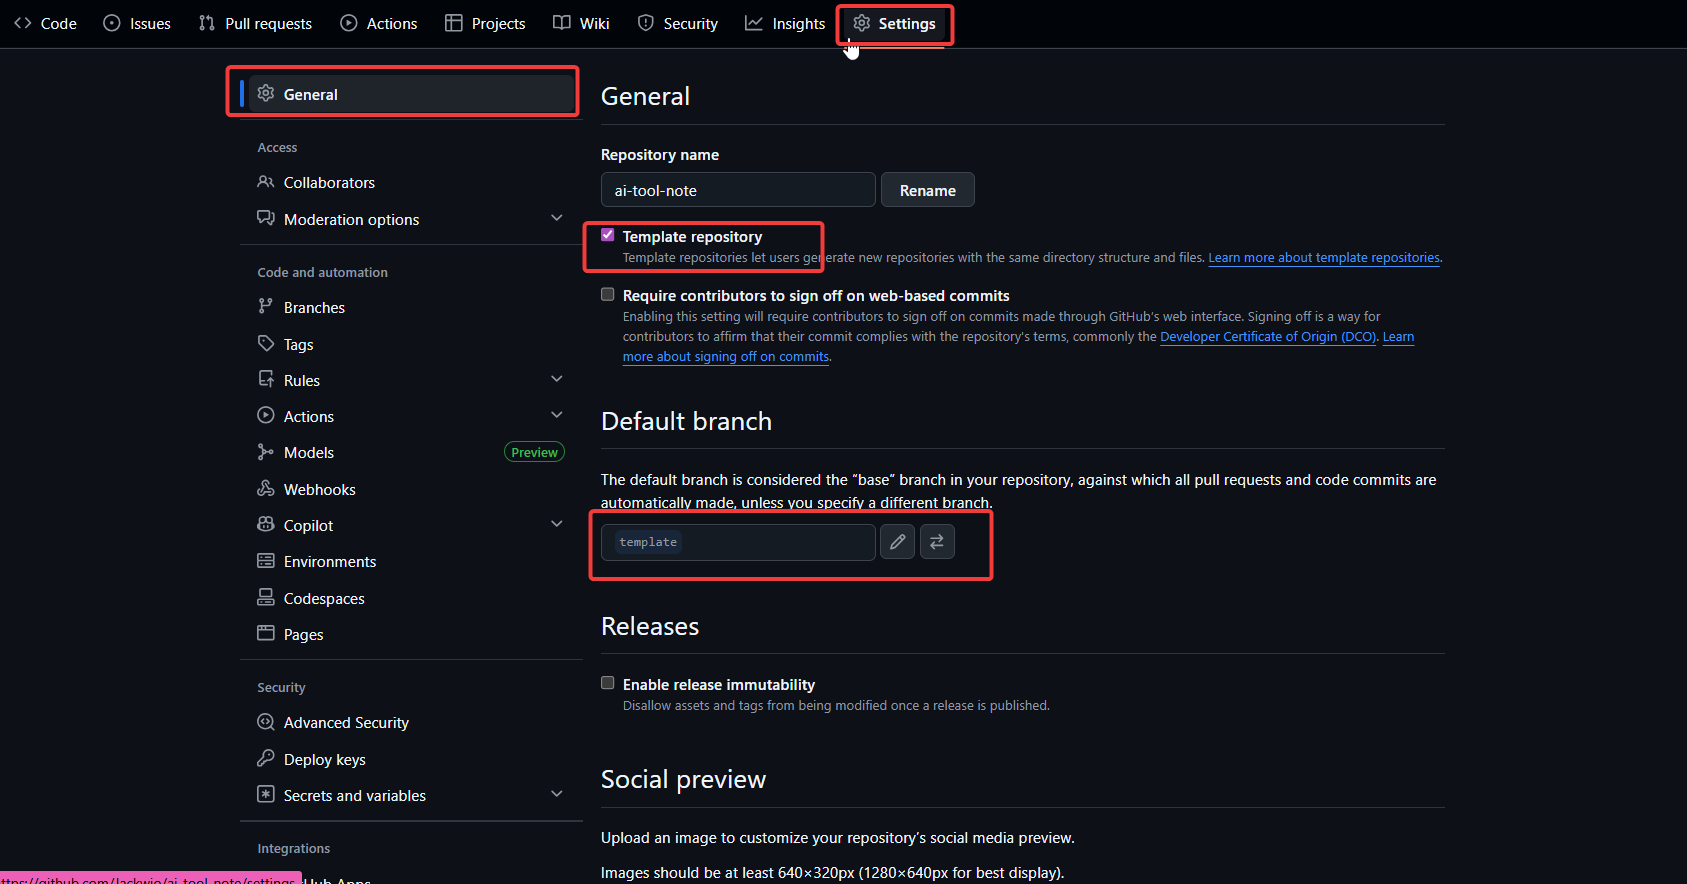Enable require sign off on web-based commits
The width and height of the screenshot is (1687, 884).
point(608,294)
